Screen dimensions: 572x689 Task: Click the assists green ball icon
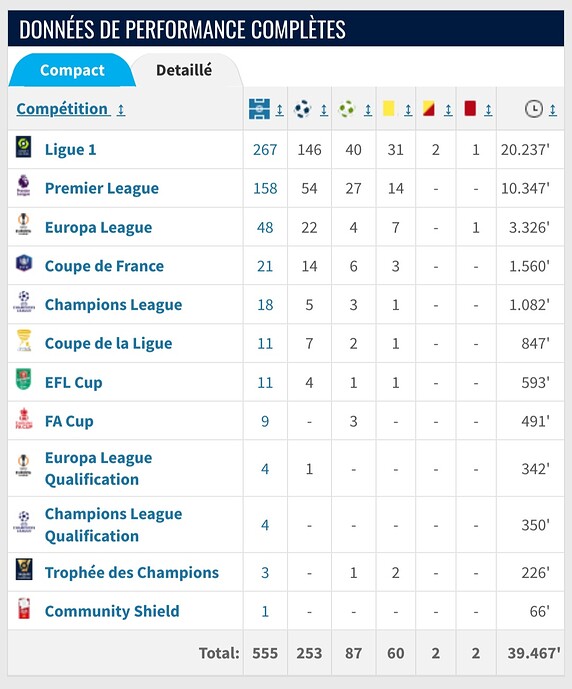(347, 109)
